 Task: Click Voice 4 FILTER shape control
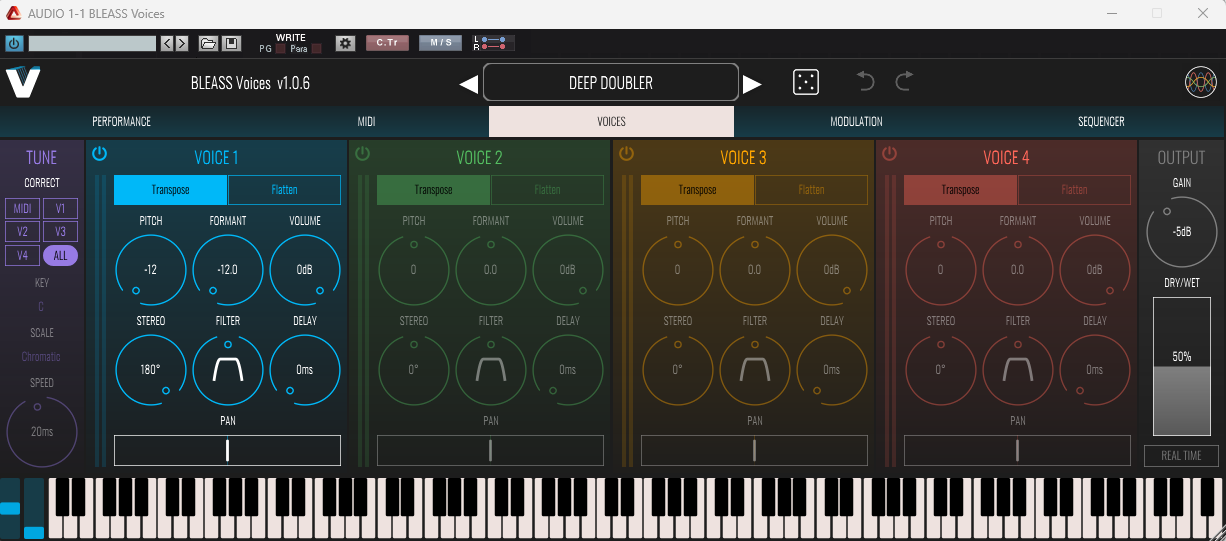click(1017, 369)
